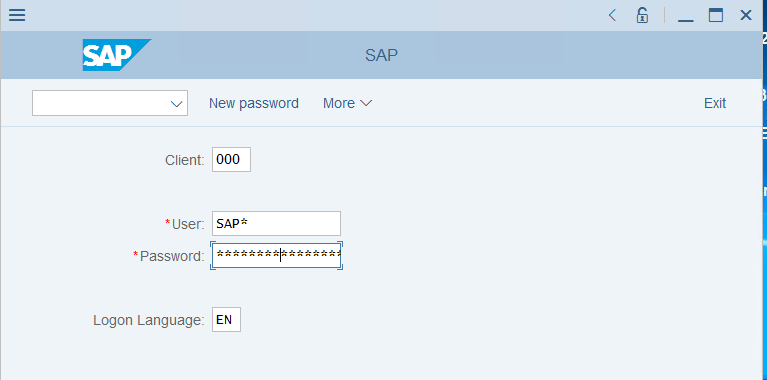The image size is (767, 380).
Task: Click the Client label
Action: tap(184, 160)
